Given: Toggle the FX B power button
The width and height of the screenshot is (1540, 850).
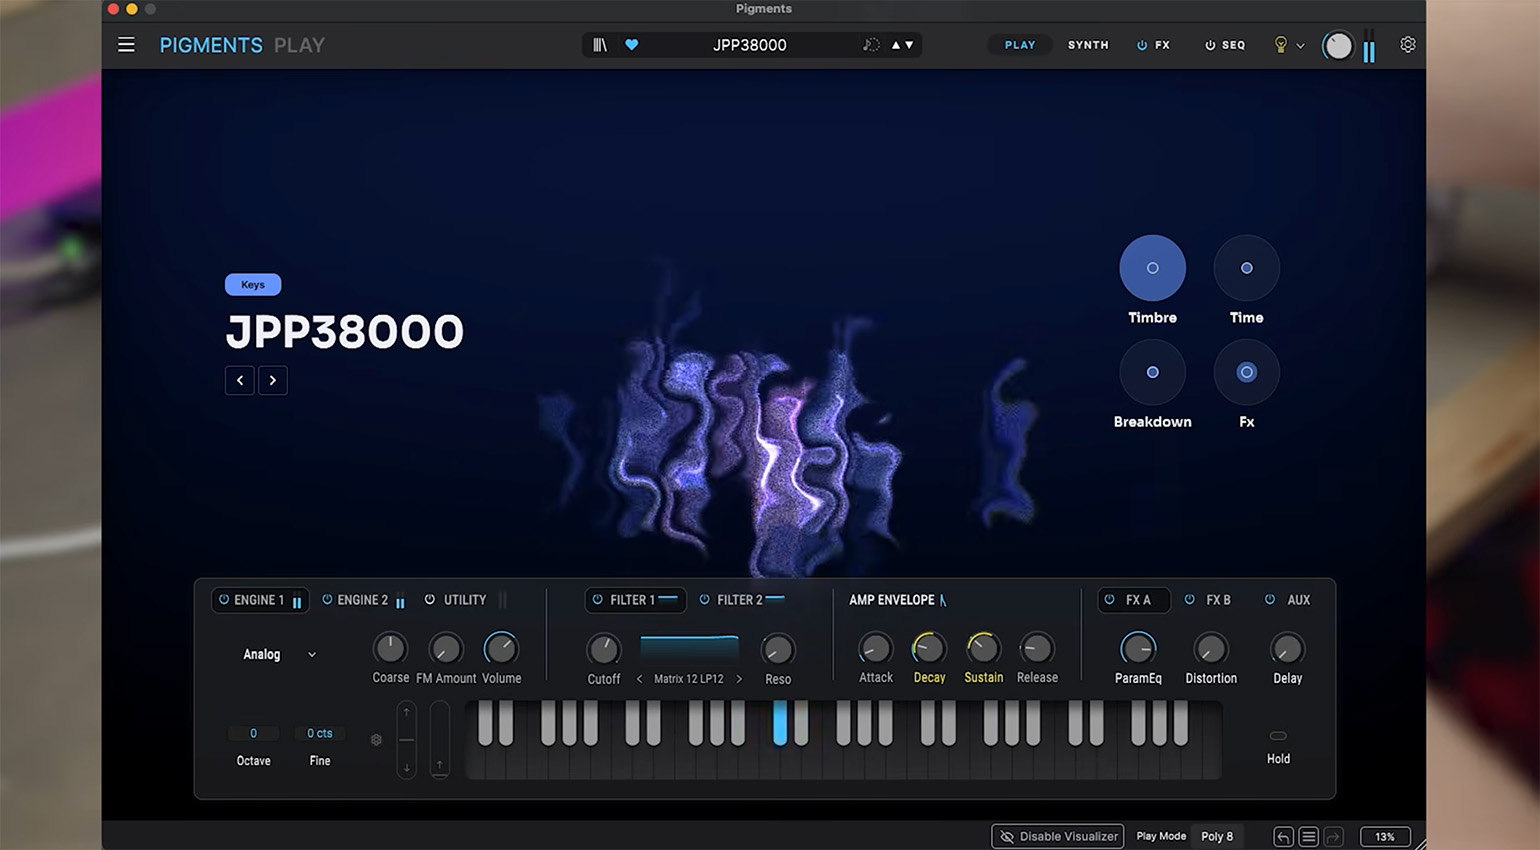Looking at the screenshot, I should click(x=1190, y=600).
